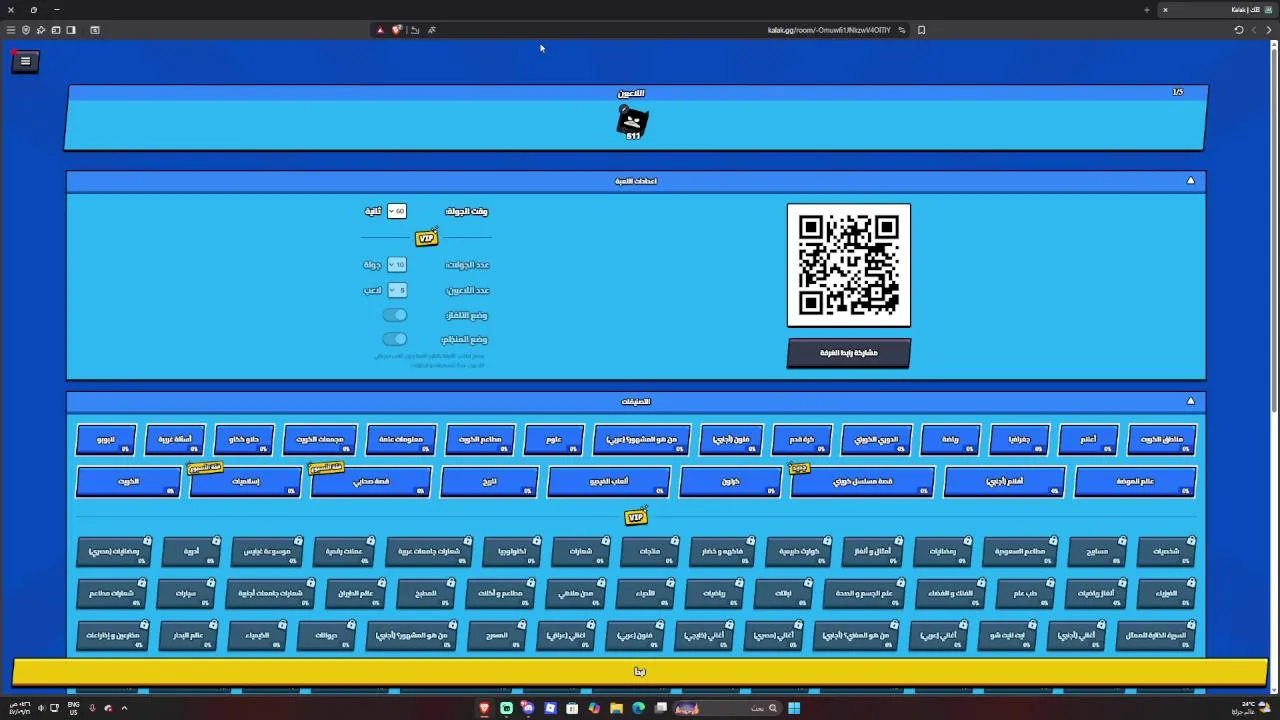Screen dimensions: 1280x720
Task: Select مناطق الكويت category
Action: point(1162,440)
